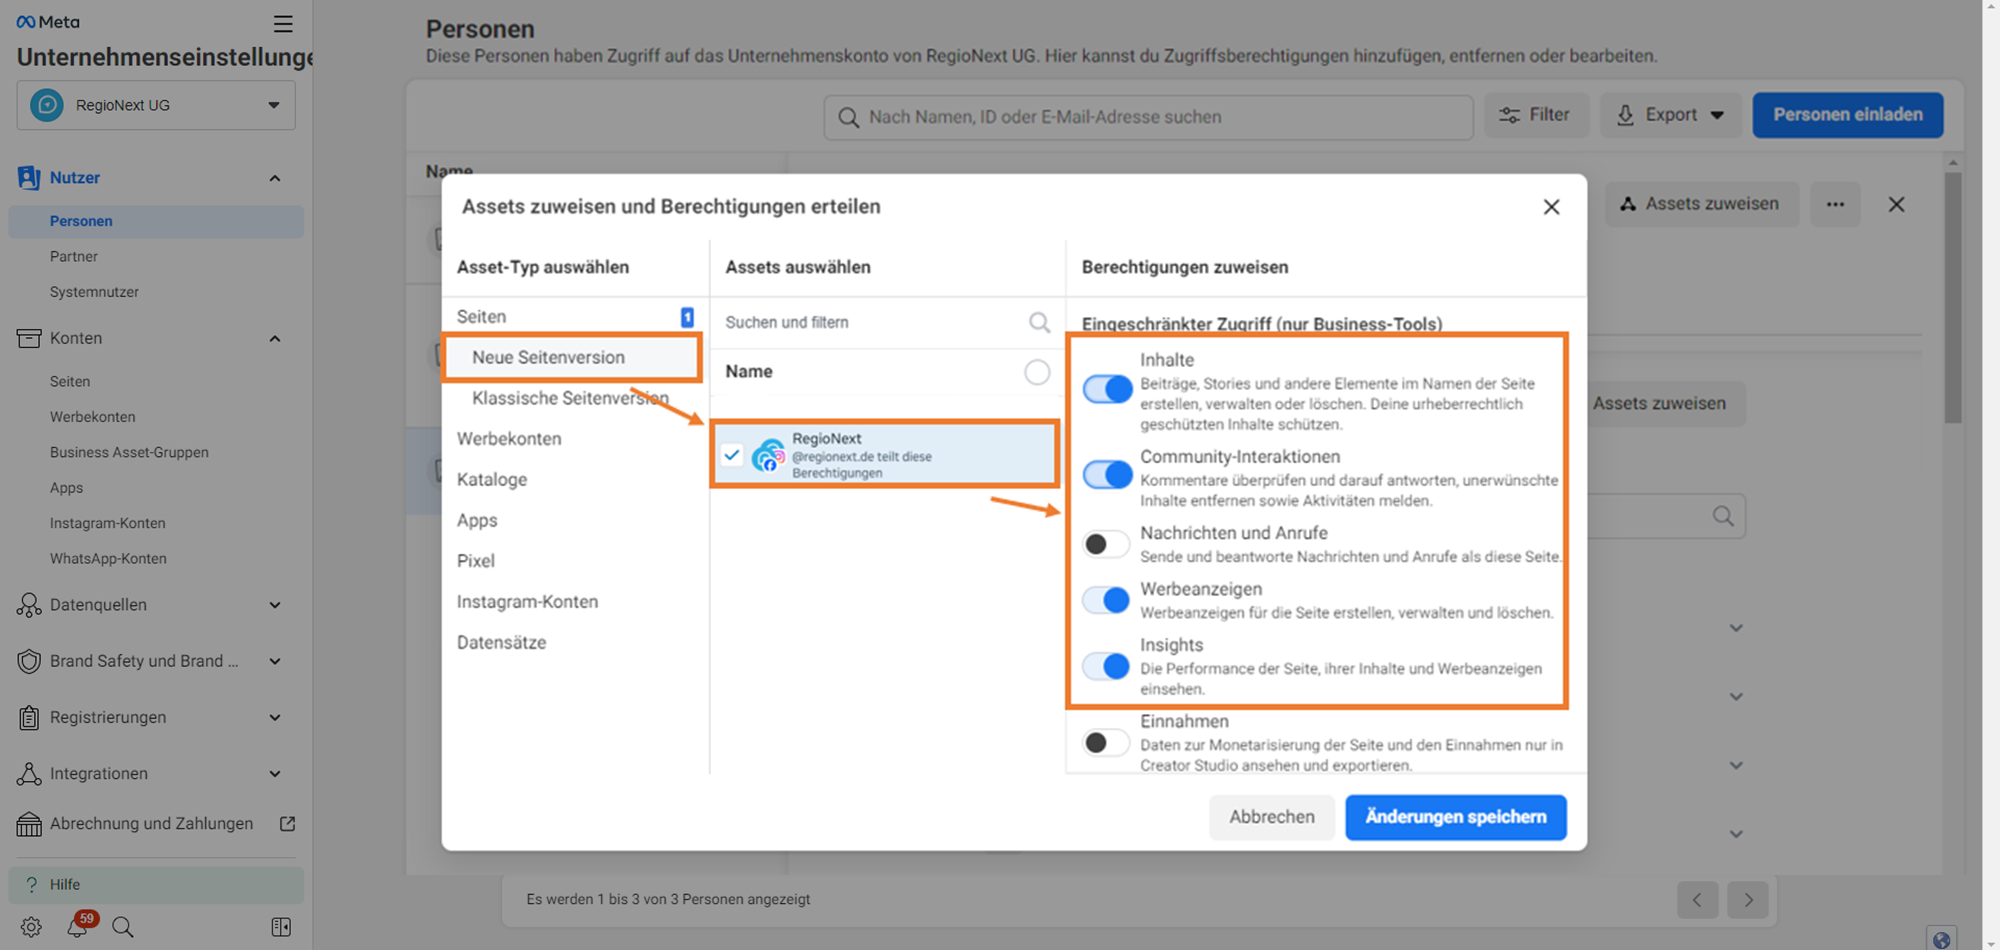The image size is (2000, 950).
Task: Uncheck the RegioNext page checkbox
Action: click(732, 455)
